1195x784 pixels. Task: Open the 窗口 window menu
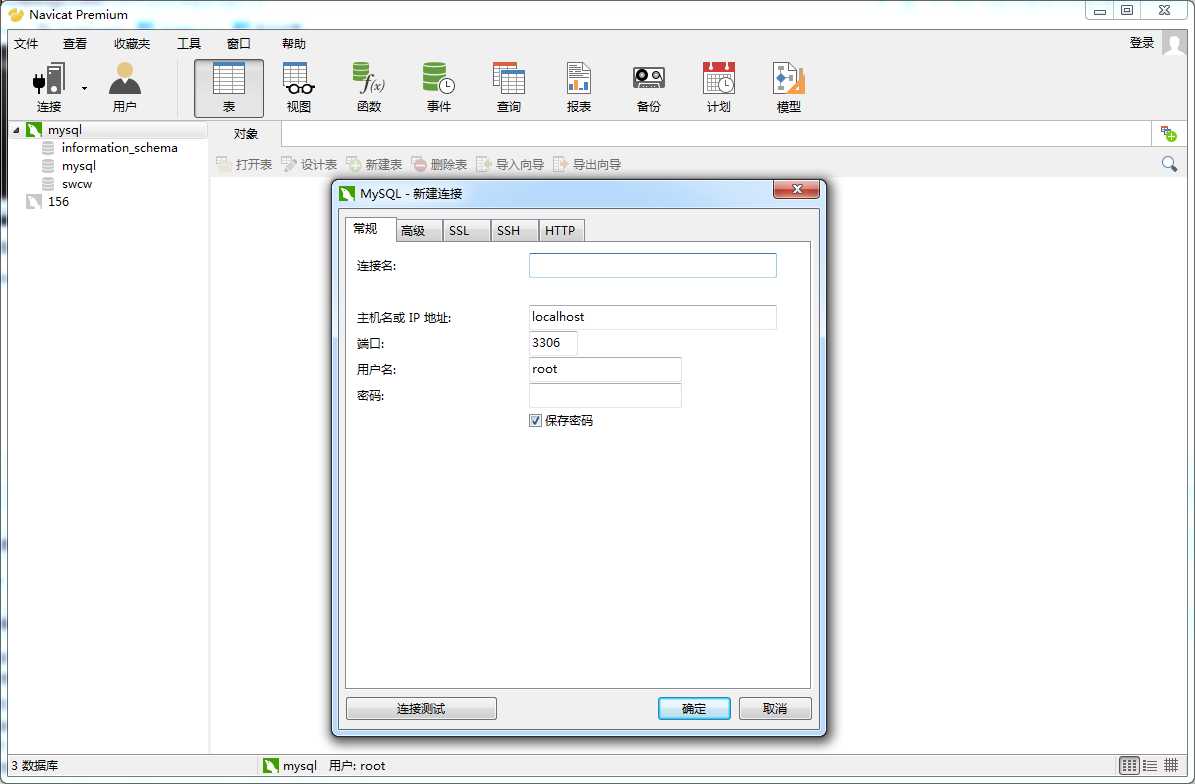click(x=239, y=43)
